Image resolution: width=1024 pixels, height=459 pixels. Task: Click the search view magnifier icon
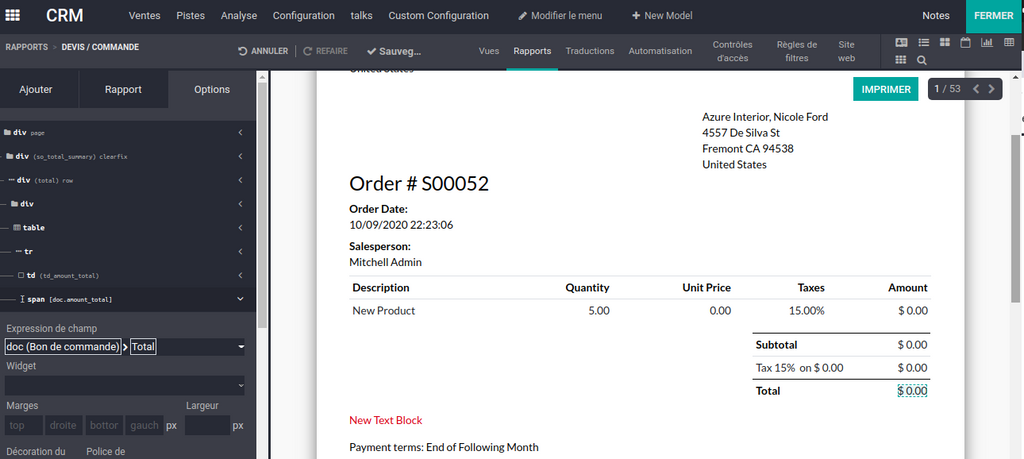(922, 60)
